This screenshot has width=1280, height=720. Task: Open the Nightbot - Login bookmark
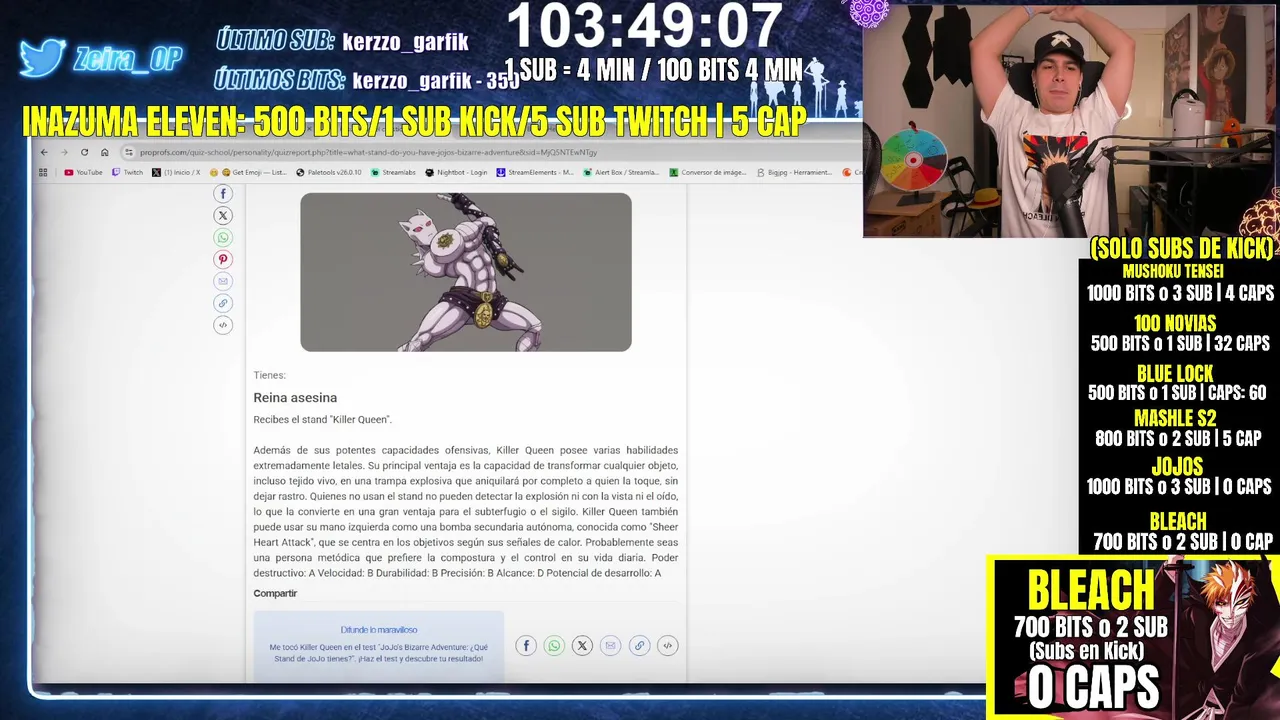coord(456,172)
